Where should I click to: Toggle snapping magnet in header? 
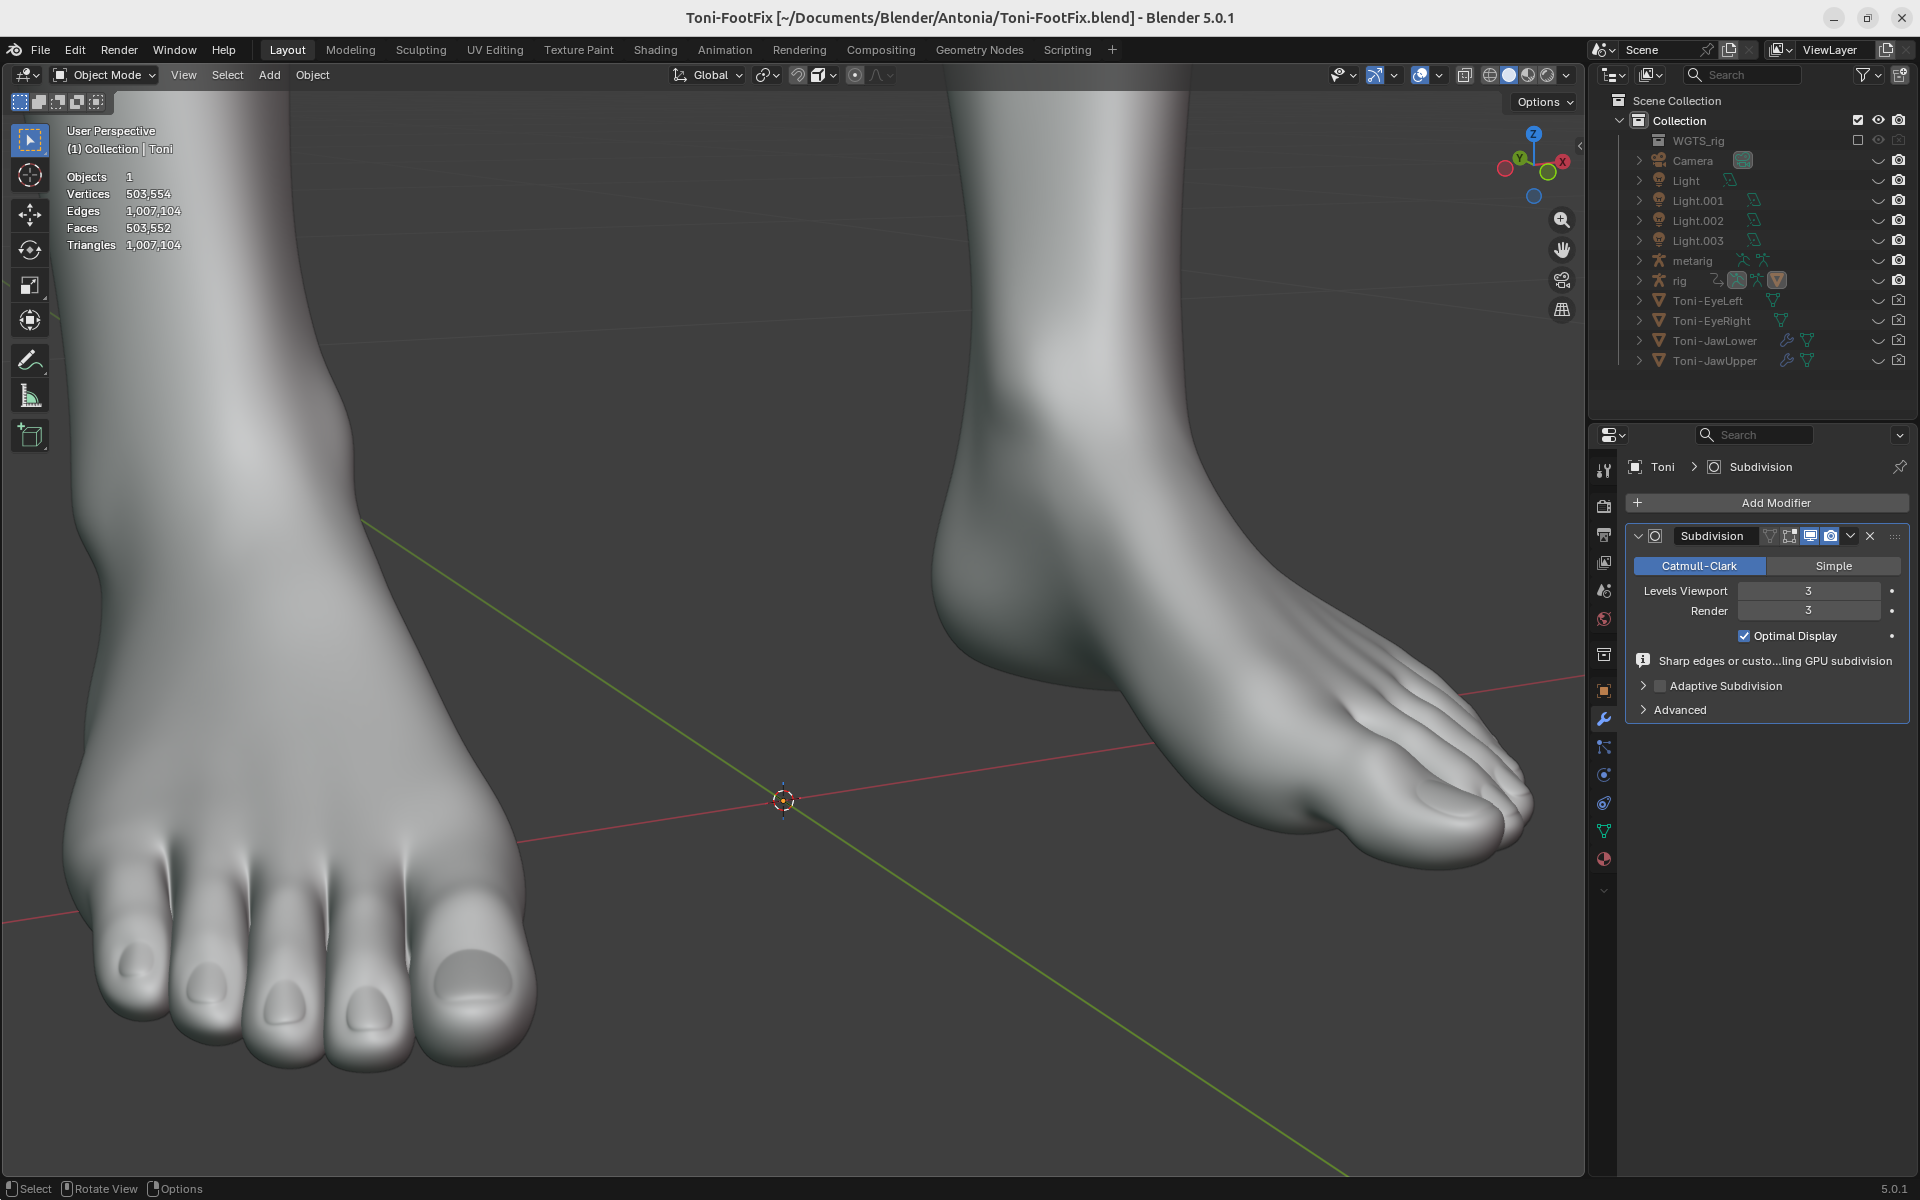[798, 75]
